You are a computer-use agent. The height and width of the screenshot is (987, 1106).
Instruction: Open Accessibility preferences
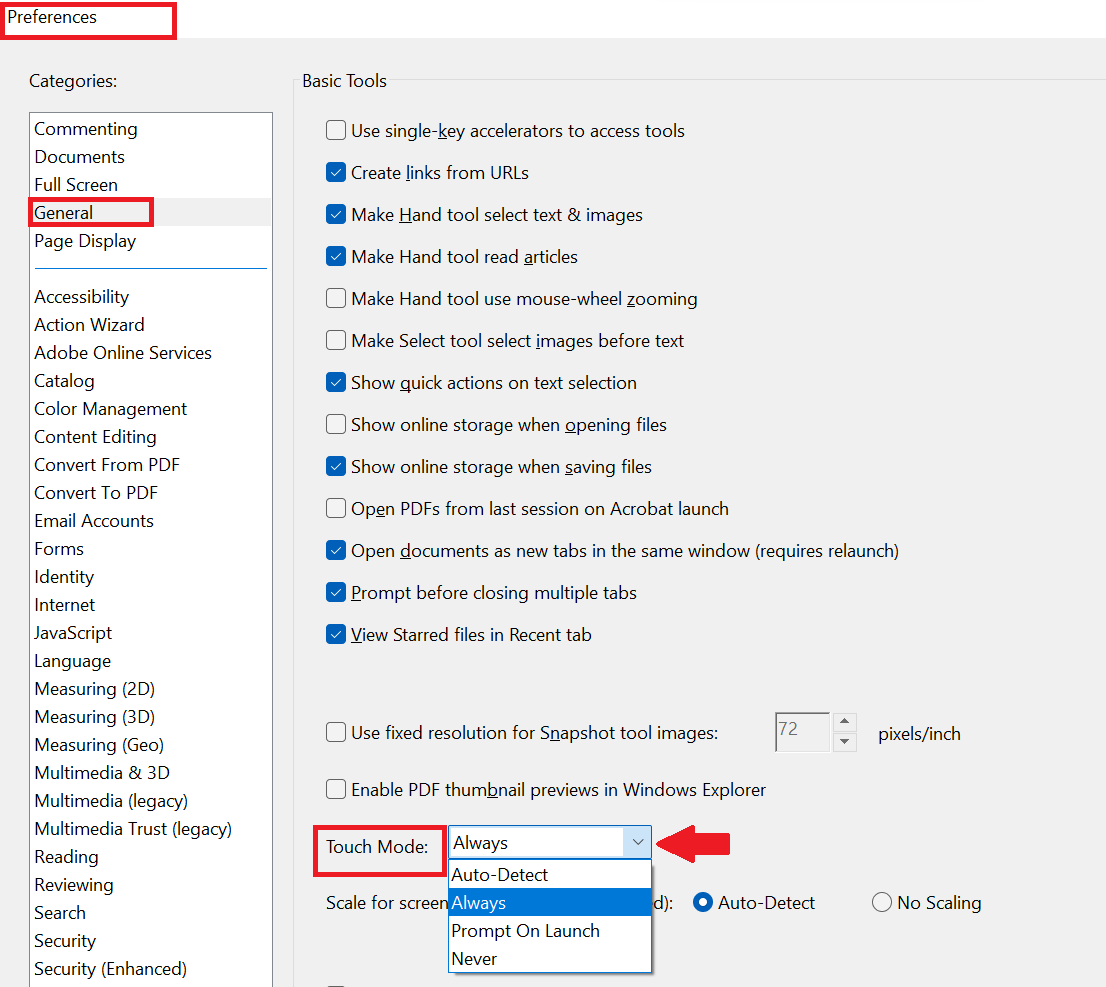coord(81,296)
